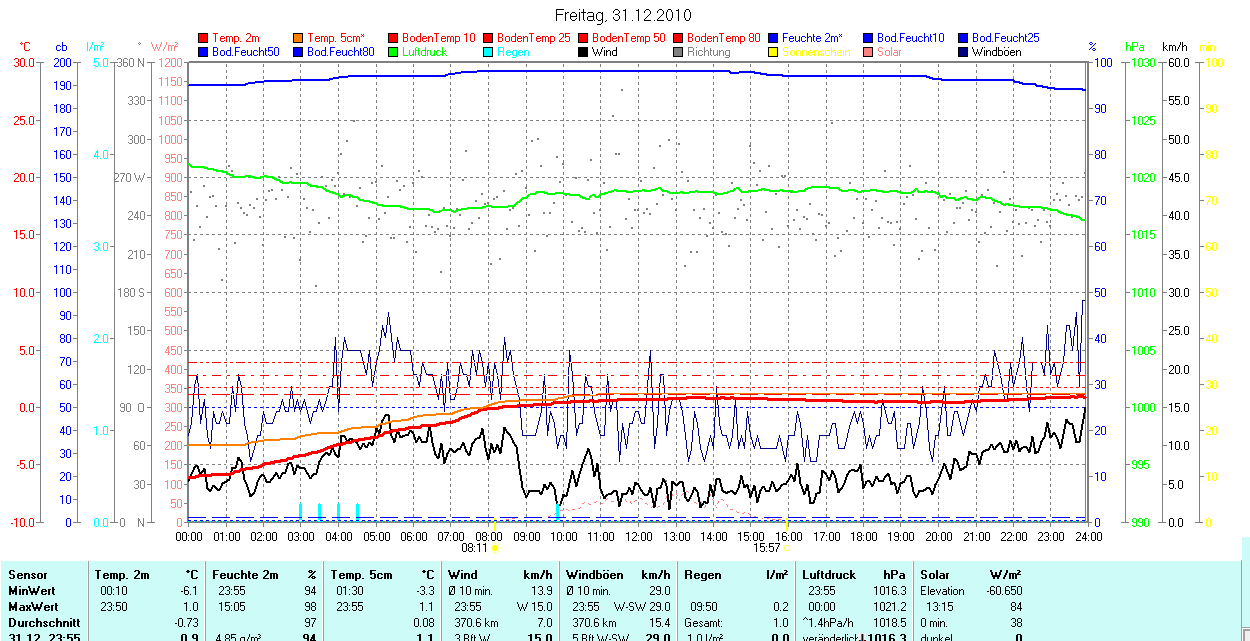This screenshot has width=1250, height=641.
Task: Click the chart title Freitag, 31.12.2010
Action: click(623, 15)
